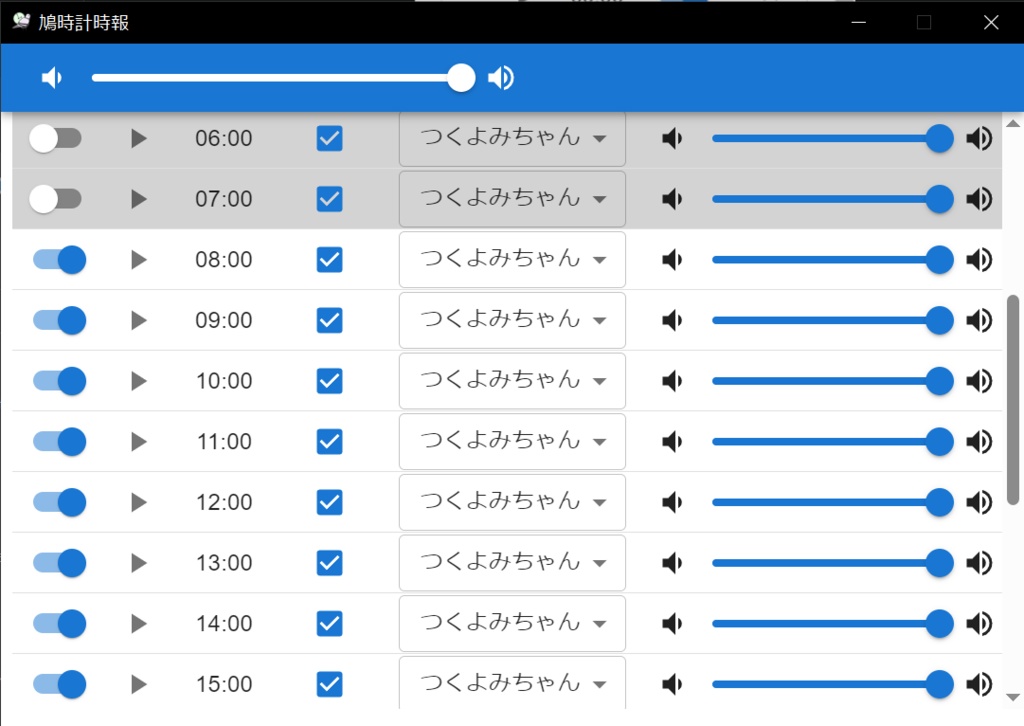Image resolution: width=1024 pixels, height=726 pixels.
Task: Switch off the 15:00 chime
Action: tap(59, 684)
